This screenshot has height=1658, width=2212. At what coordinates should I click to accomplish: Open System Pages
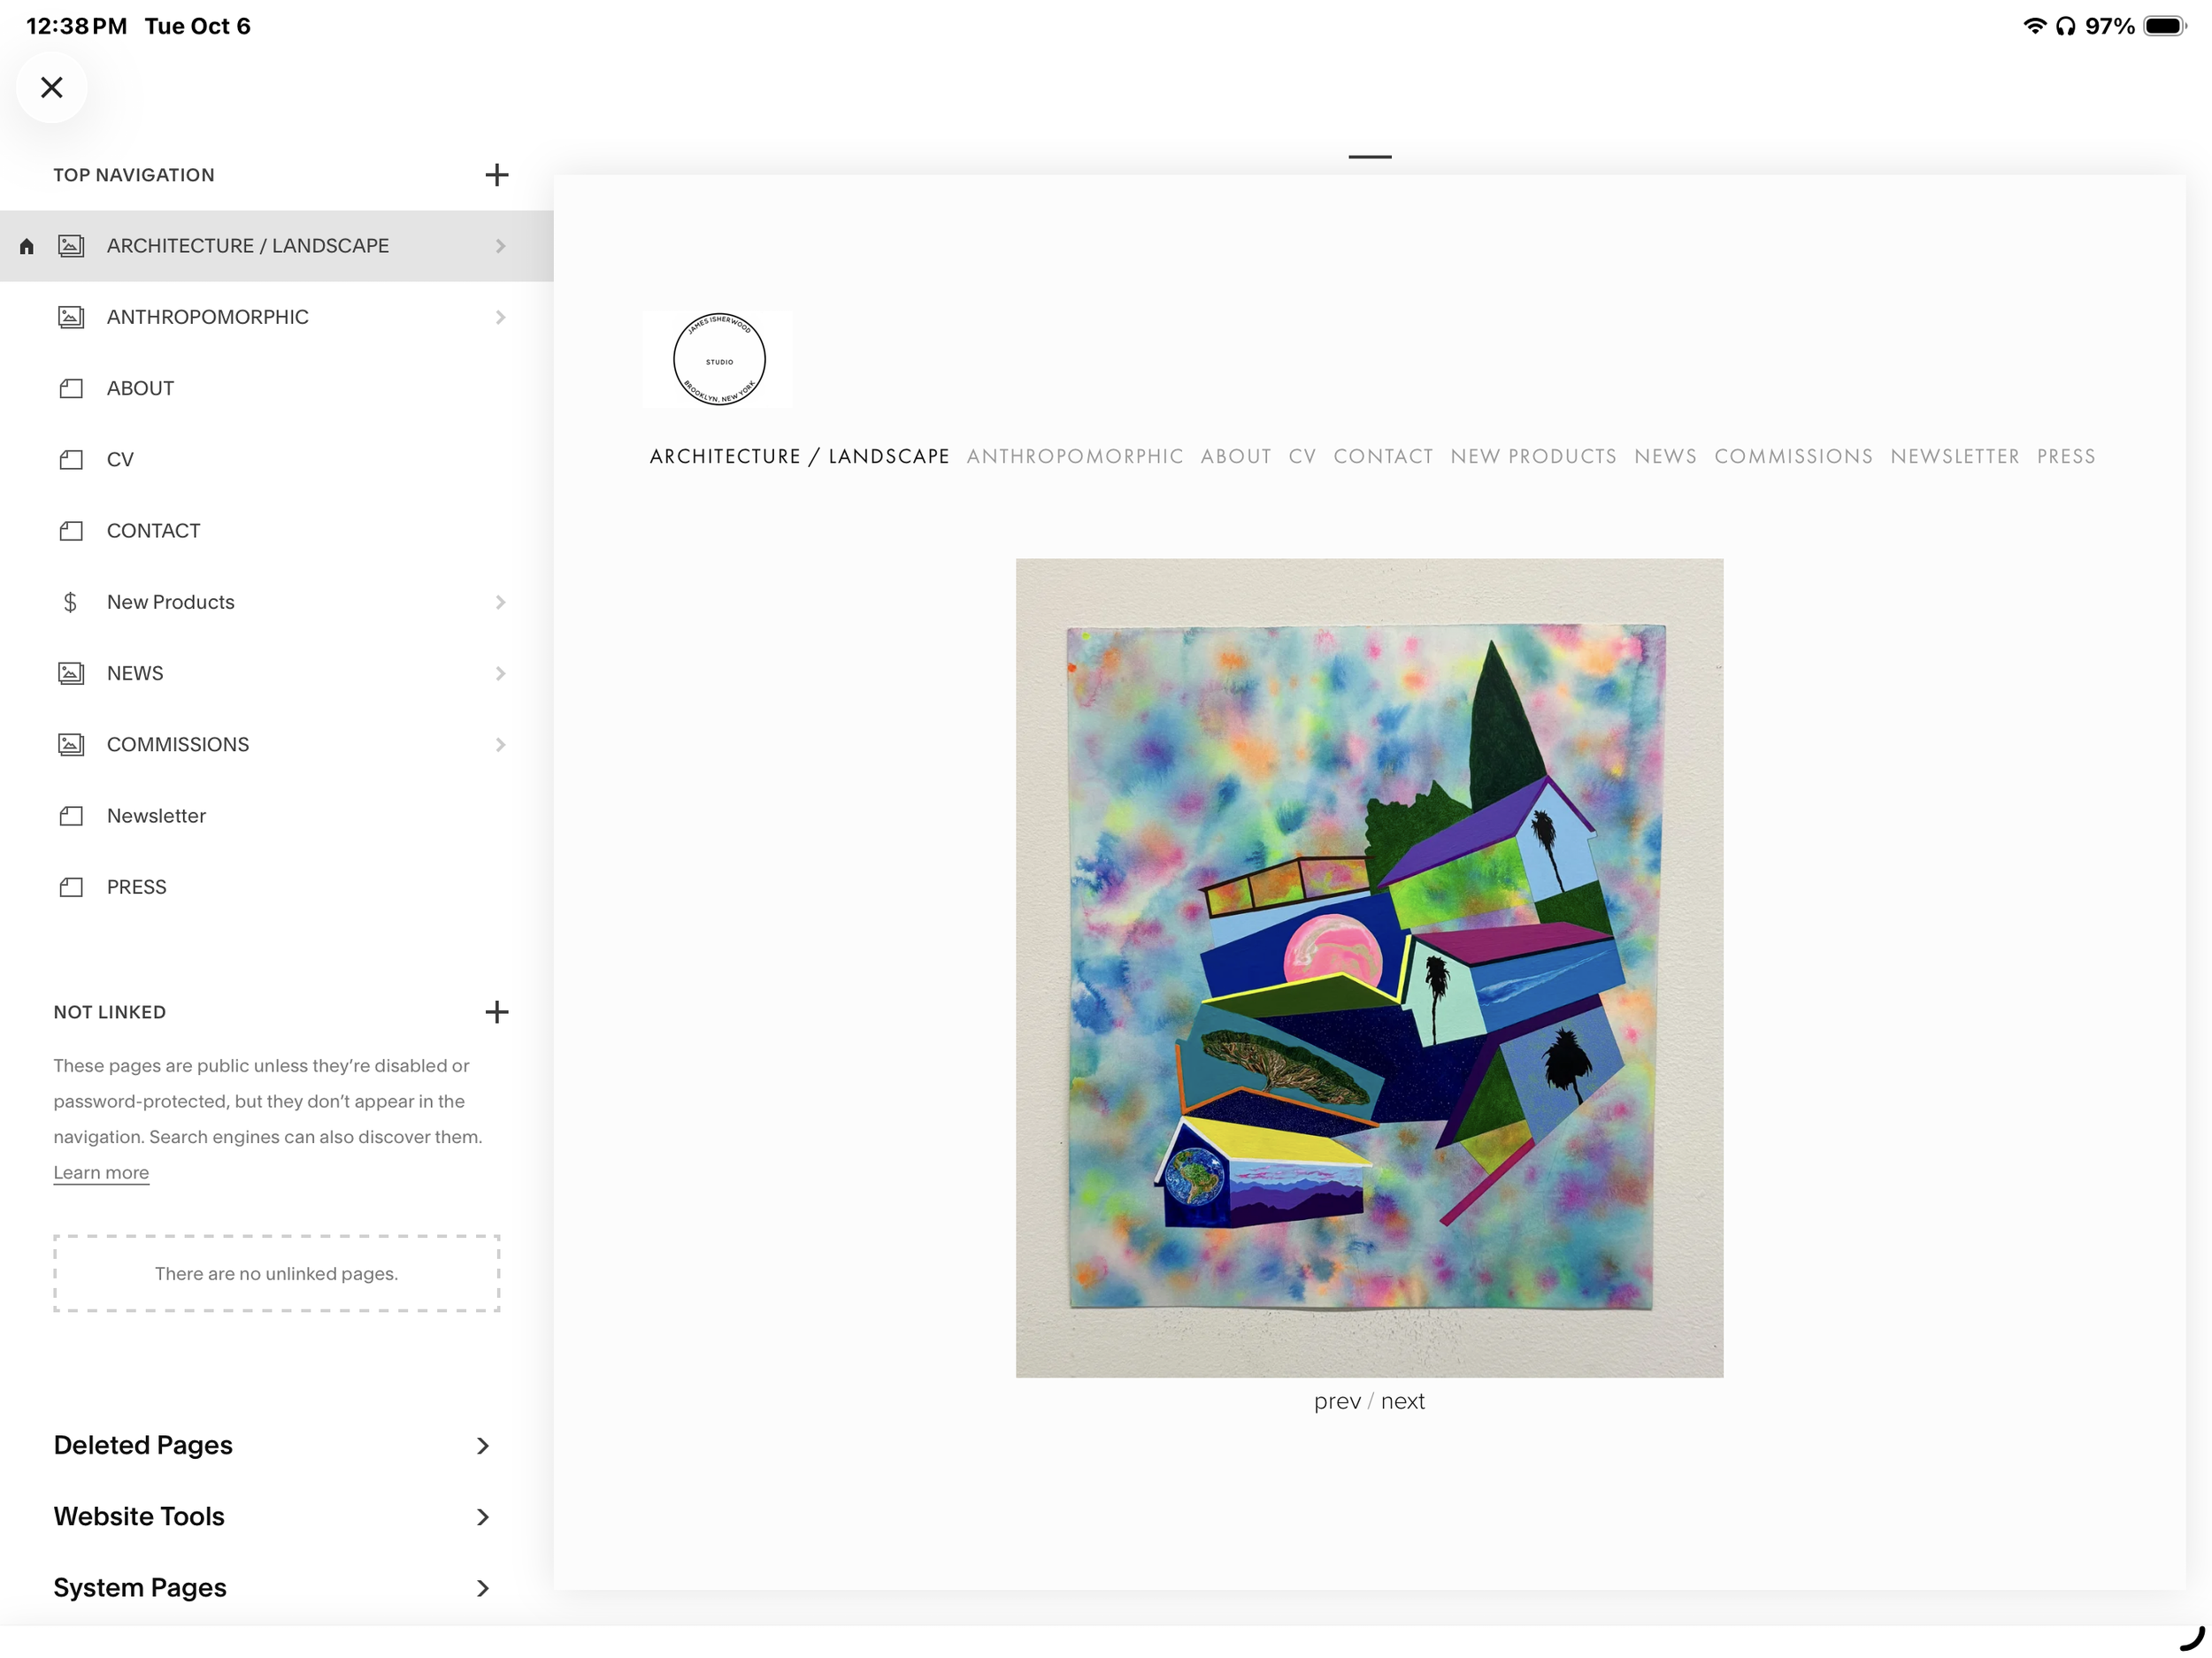point(272,1587)
